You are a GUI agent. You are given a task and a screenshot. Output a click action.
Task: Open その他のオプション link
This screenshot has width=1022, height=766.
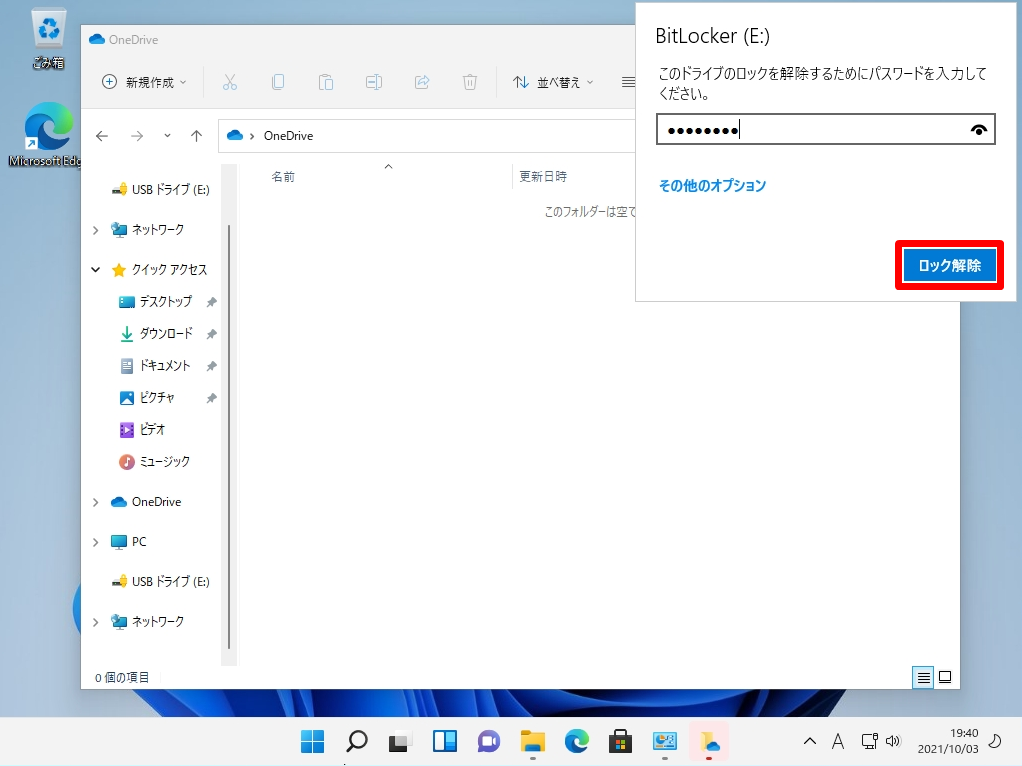point(712,186)
